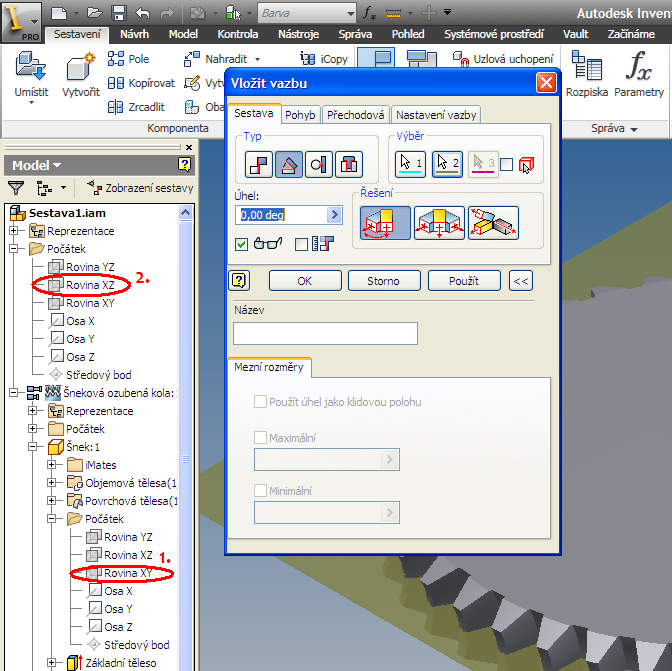
Task: Enable the Minimální limit checkbox
Action: 260,490
